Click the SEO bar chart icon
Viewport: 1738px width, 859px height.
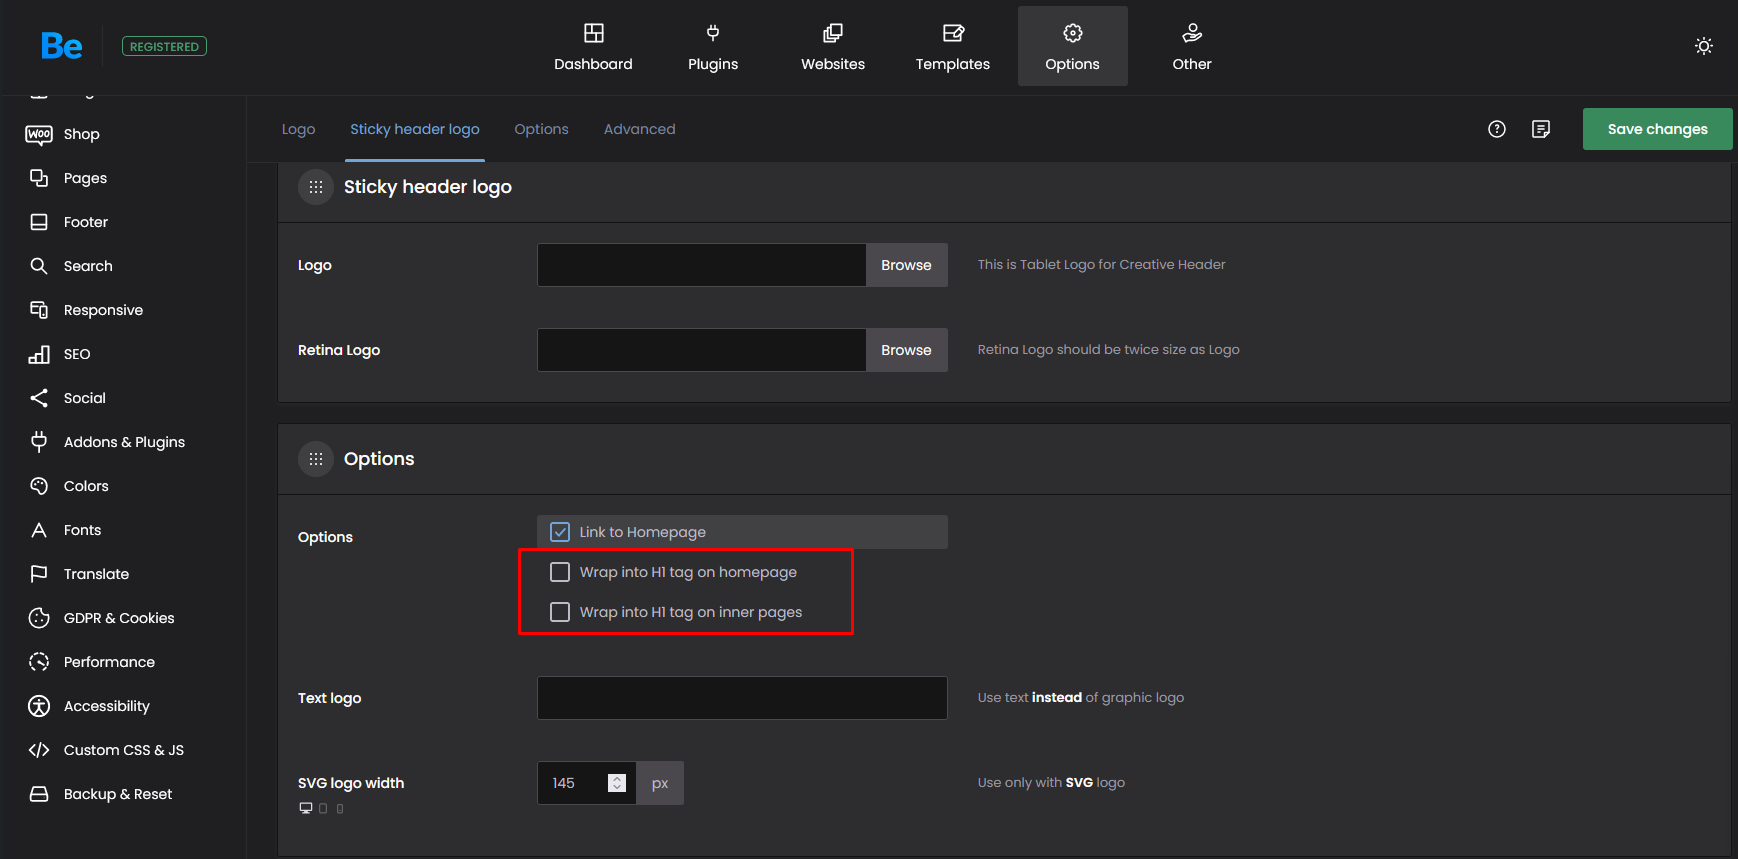pos(39,354)
